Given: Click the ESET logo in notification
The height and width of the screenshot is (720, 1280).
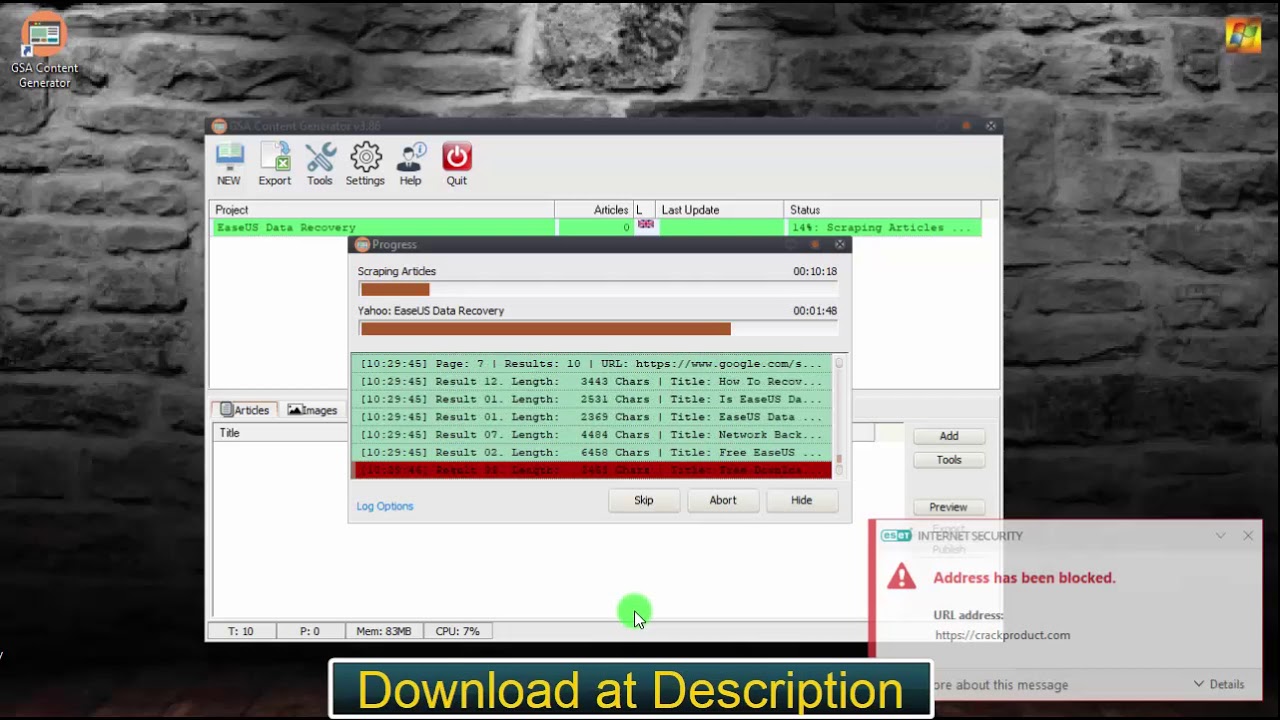Looking at the screenshot, I should coord(896,536).
